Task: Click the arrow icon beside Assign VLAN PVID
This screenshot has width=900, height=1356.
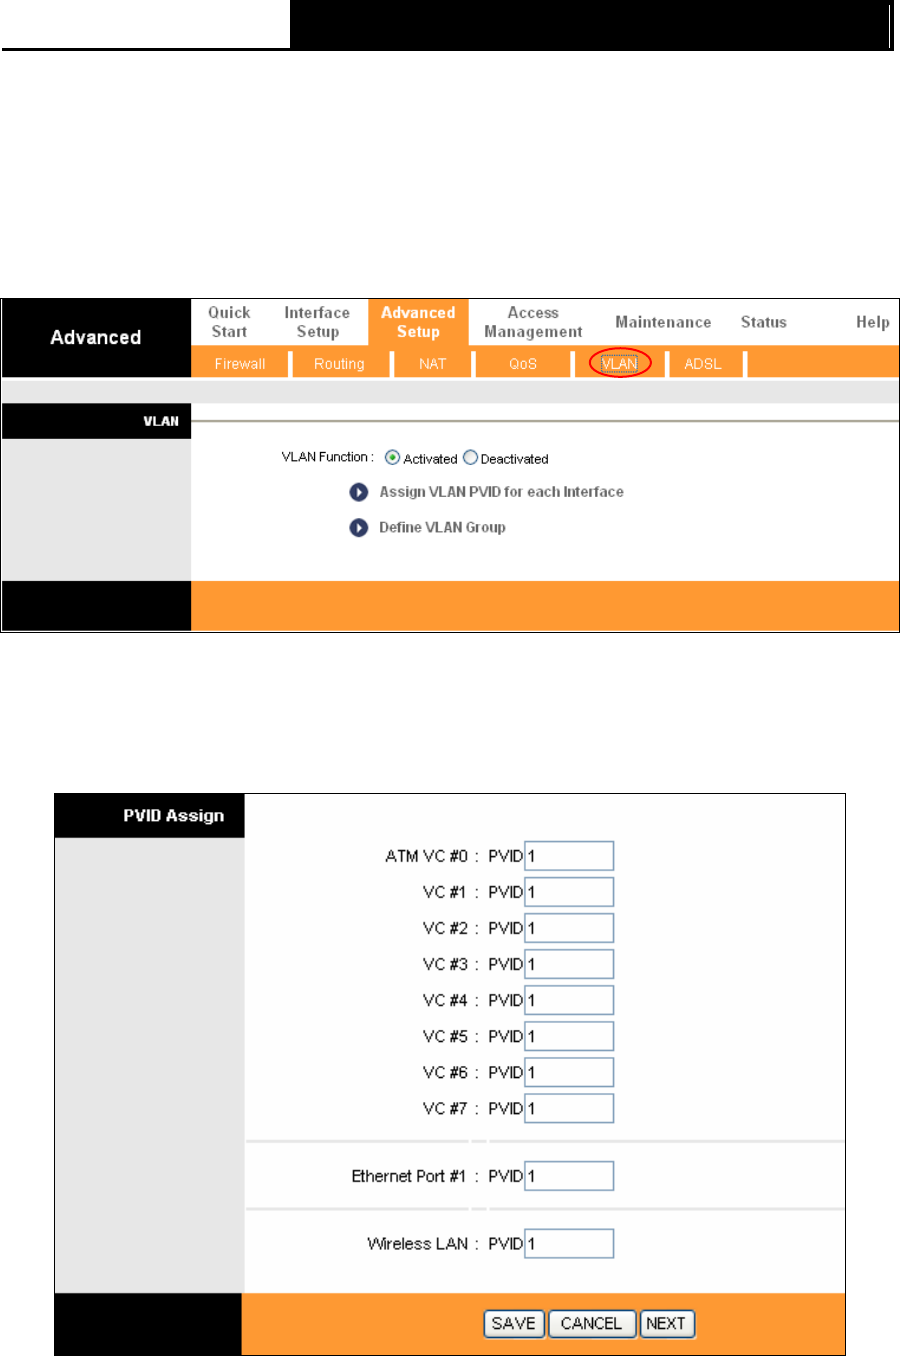Action: click(359, 492)
